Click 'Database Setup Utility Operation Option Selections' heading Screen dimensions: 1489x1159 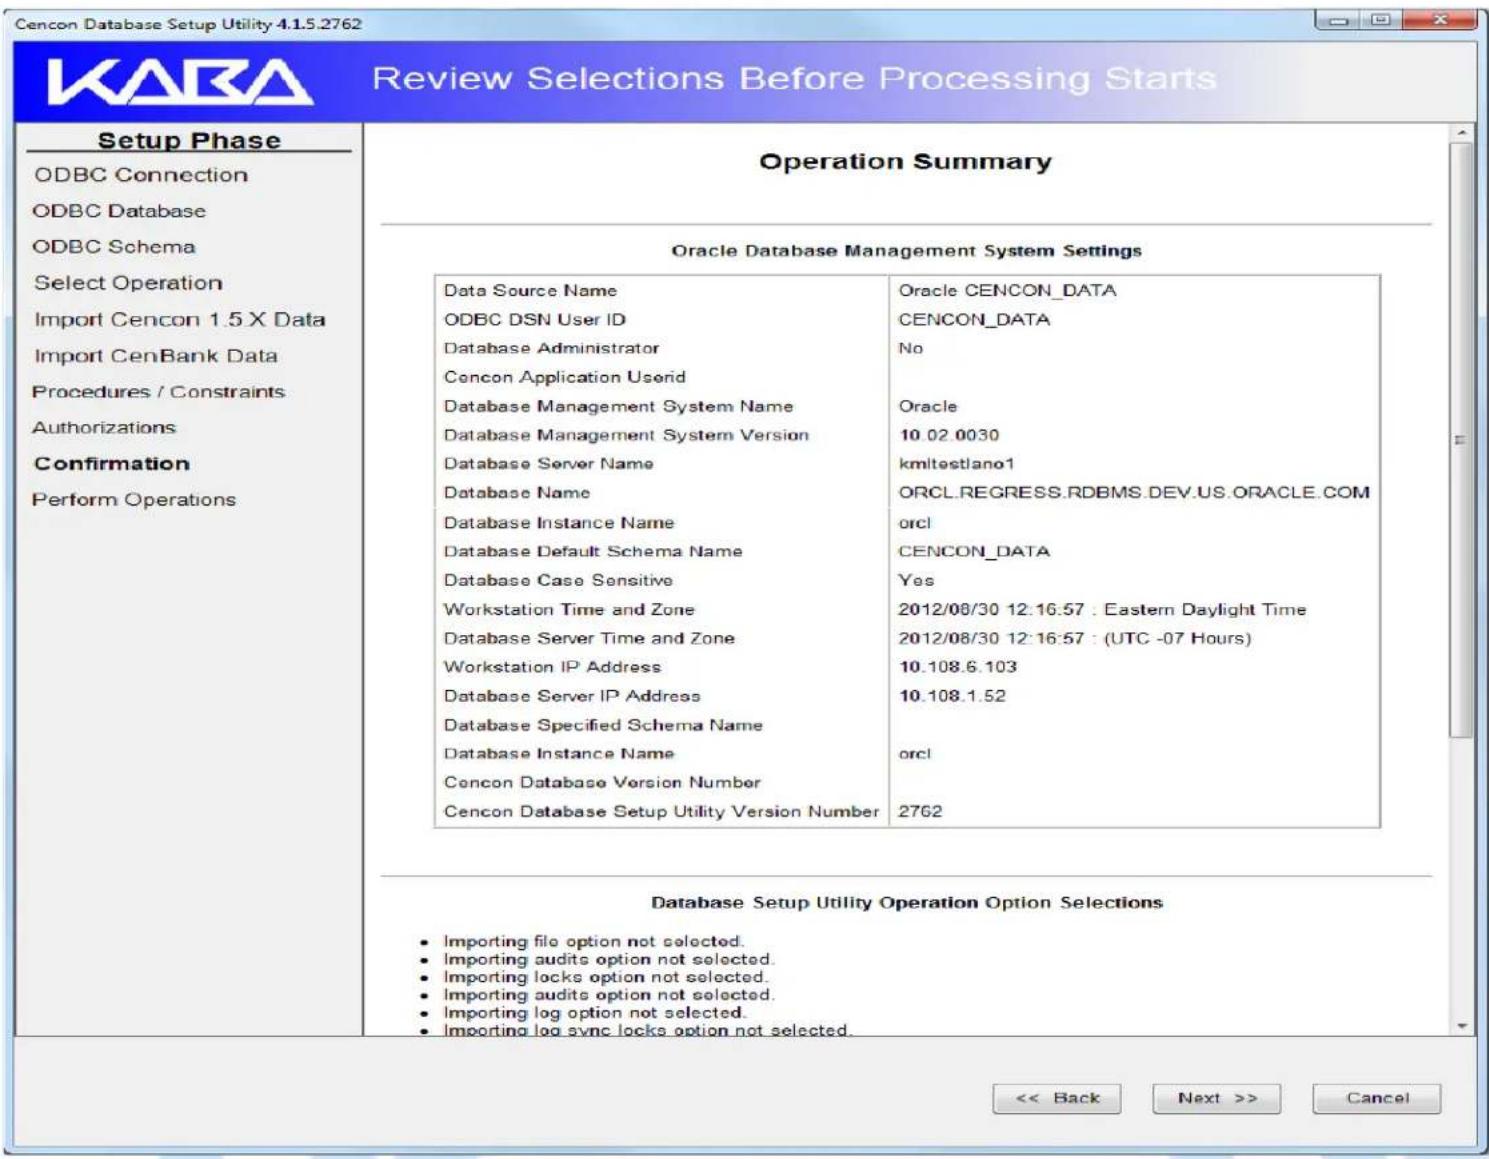[x=907, y=903]
